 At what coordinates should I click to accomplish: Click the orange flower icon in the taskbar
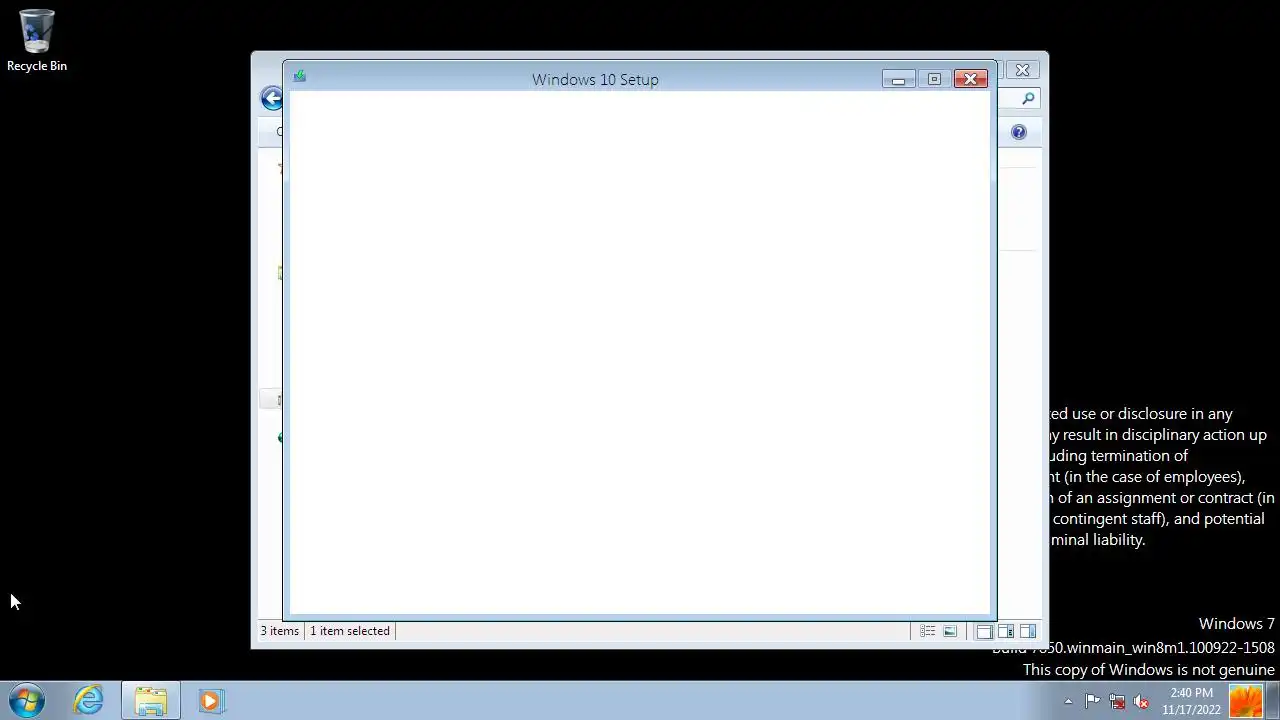pos(1246,701)
